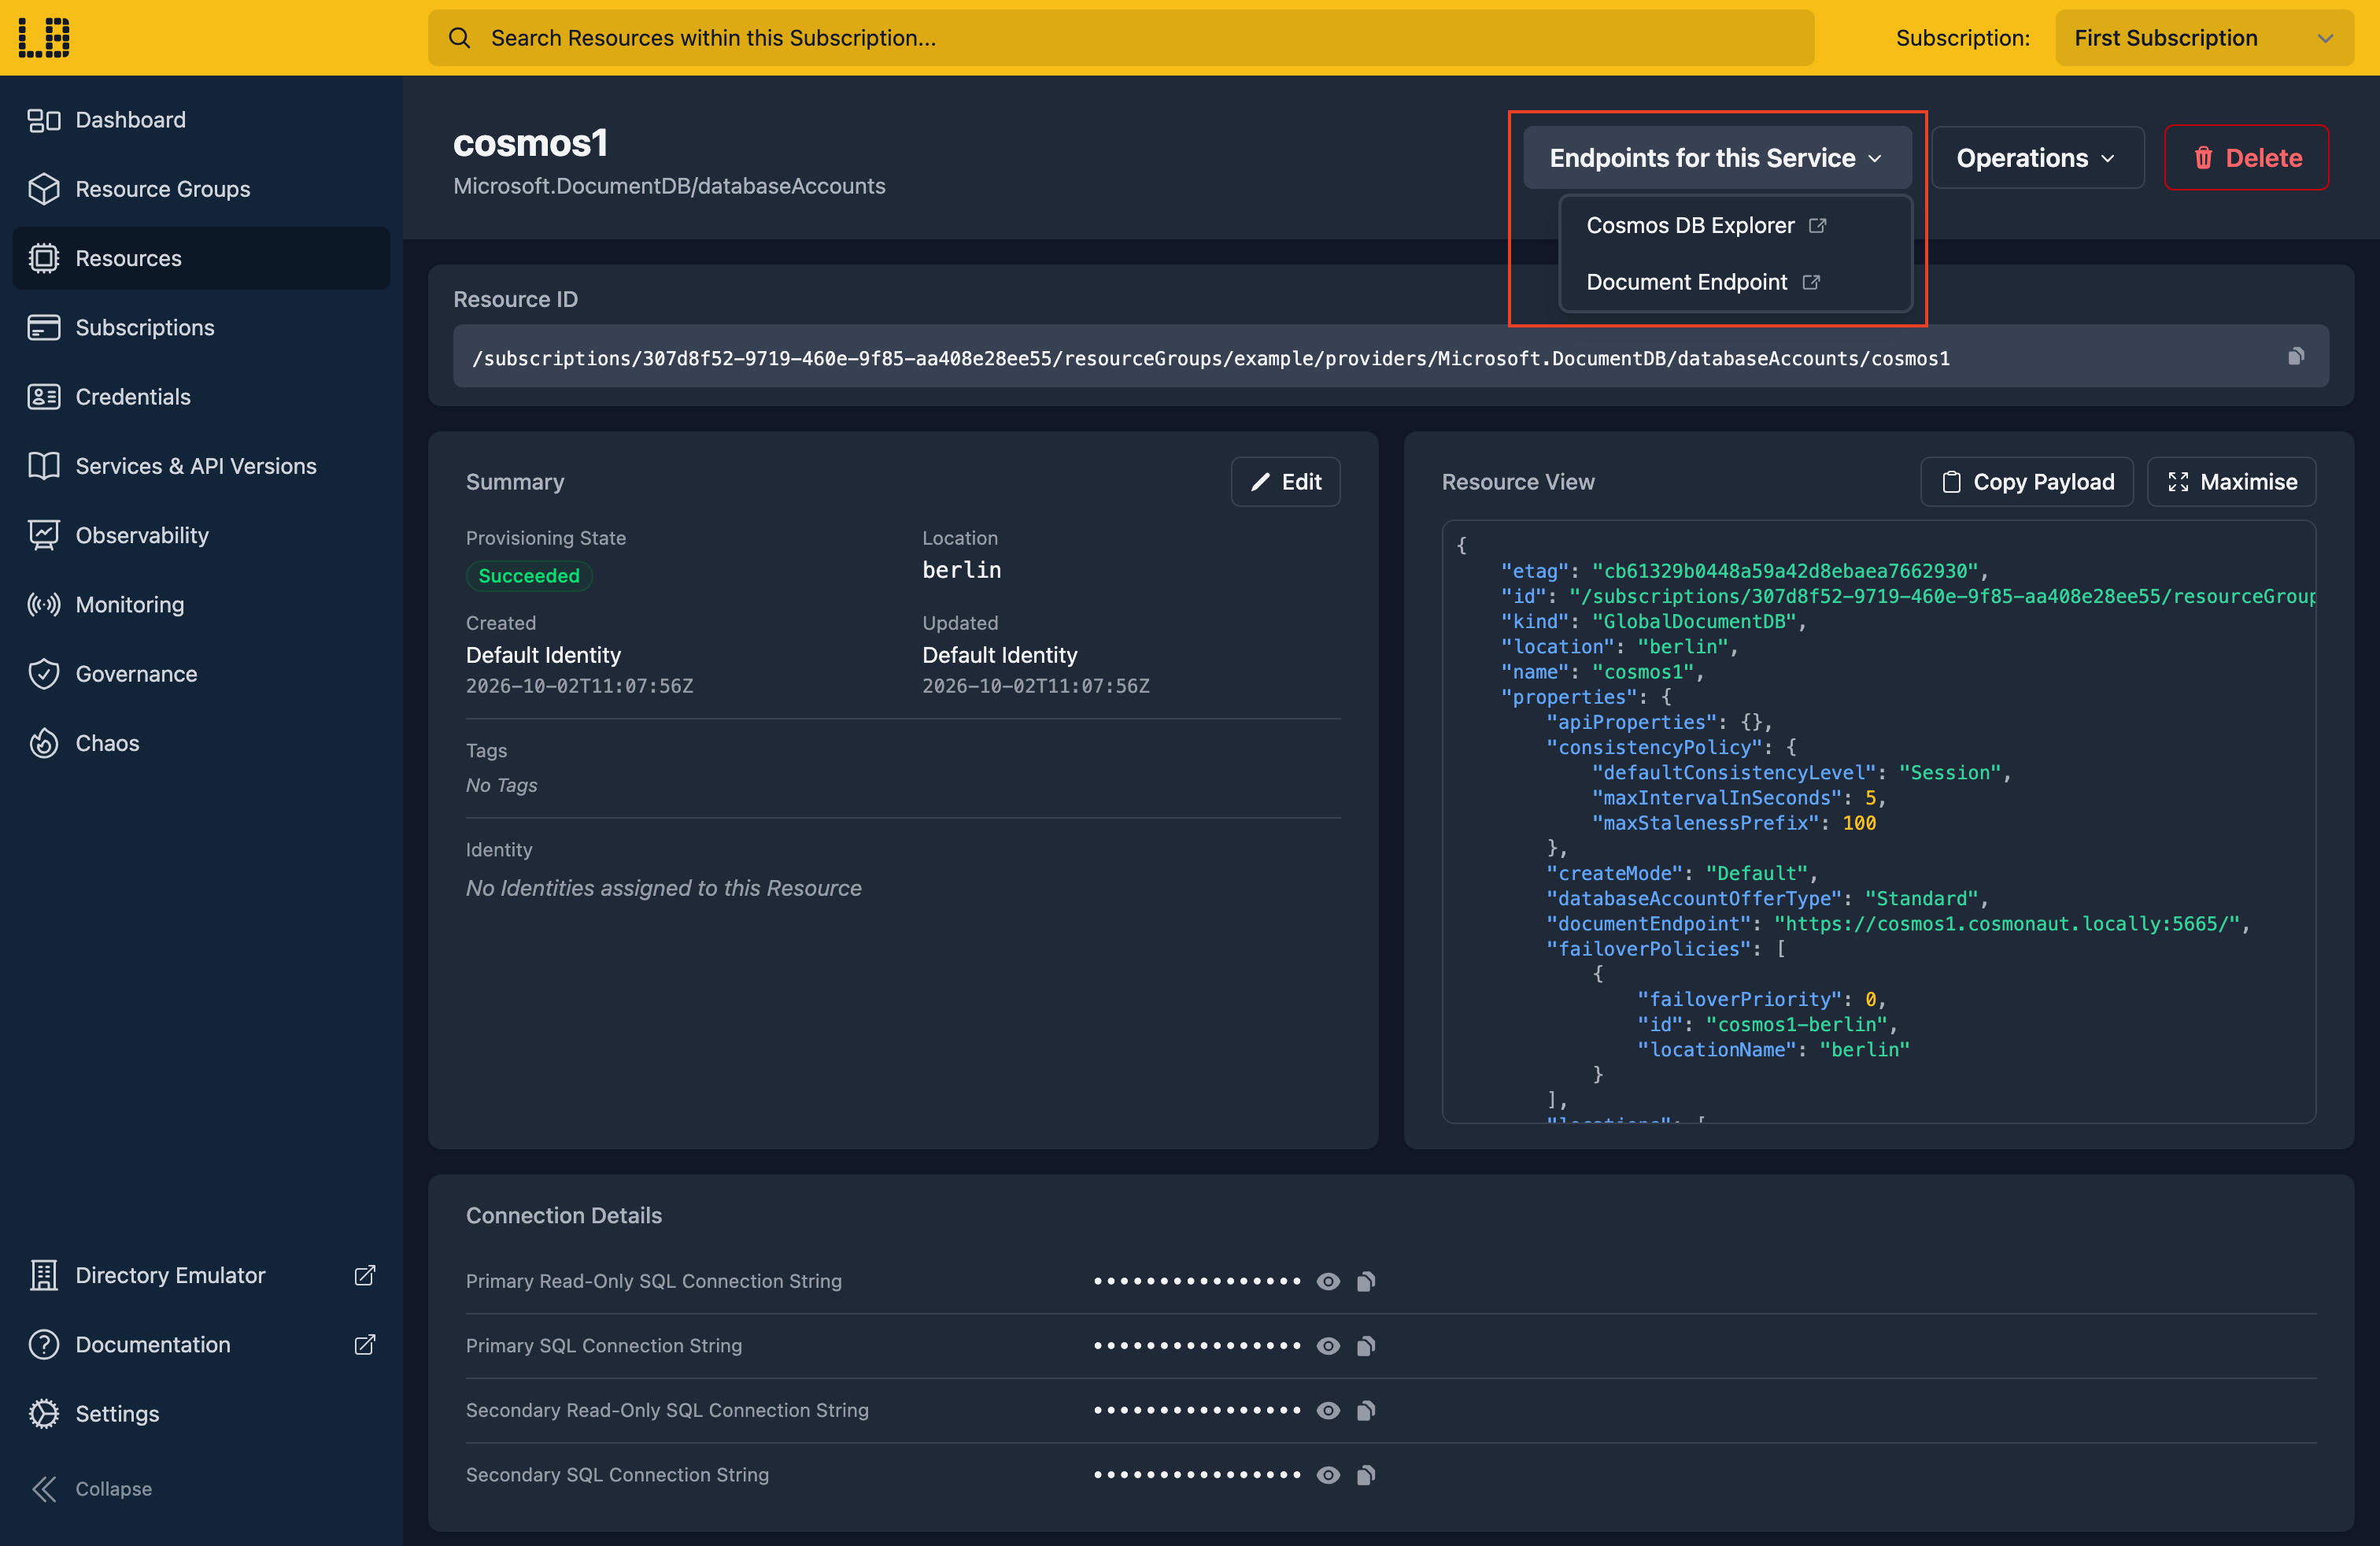This screenshot has width=2380, height=1546.
Task: Click external link icon next to Documentation
Action: (x=365, y=1344)
